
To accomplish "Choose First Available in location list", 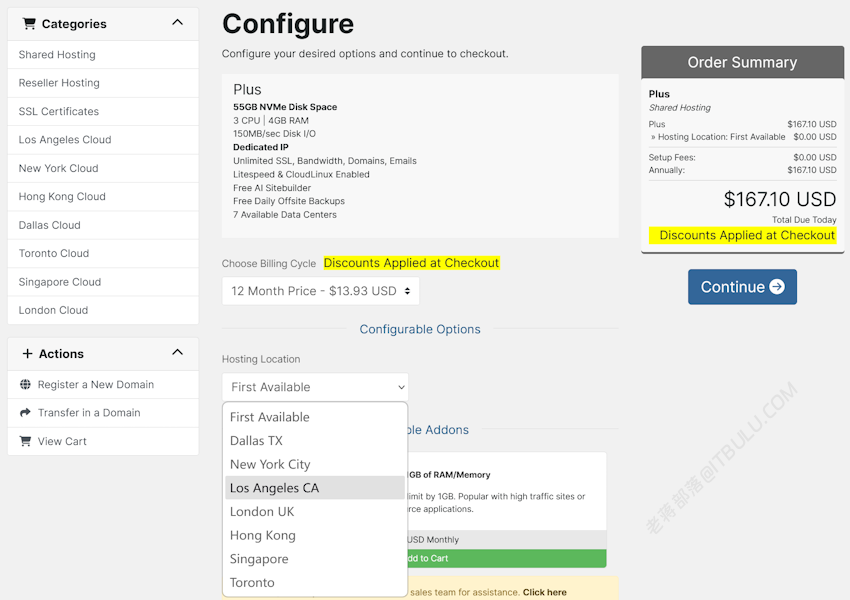I will [315, 417].
